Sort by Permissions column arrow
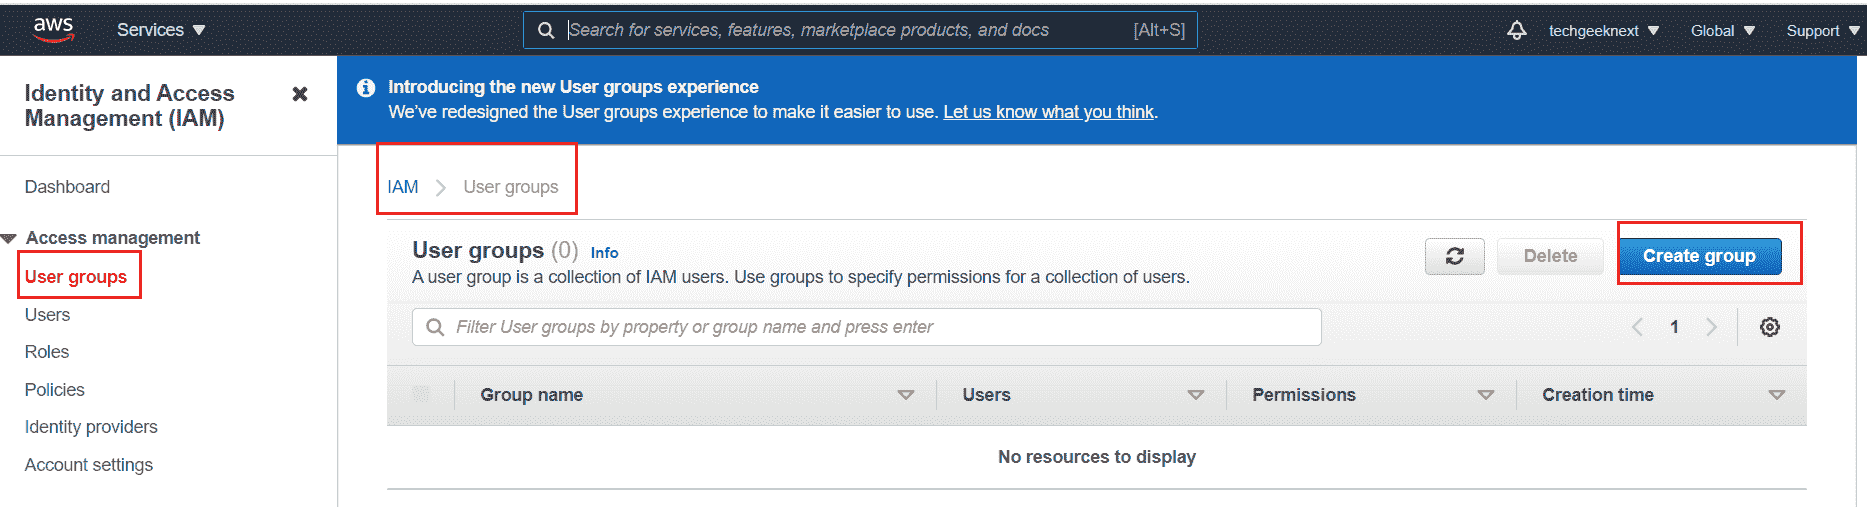The height and width of the screenshot is (507, 1867). pyautogui.click(x=1485, y=395)
